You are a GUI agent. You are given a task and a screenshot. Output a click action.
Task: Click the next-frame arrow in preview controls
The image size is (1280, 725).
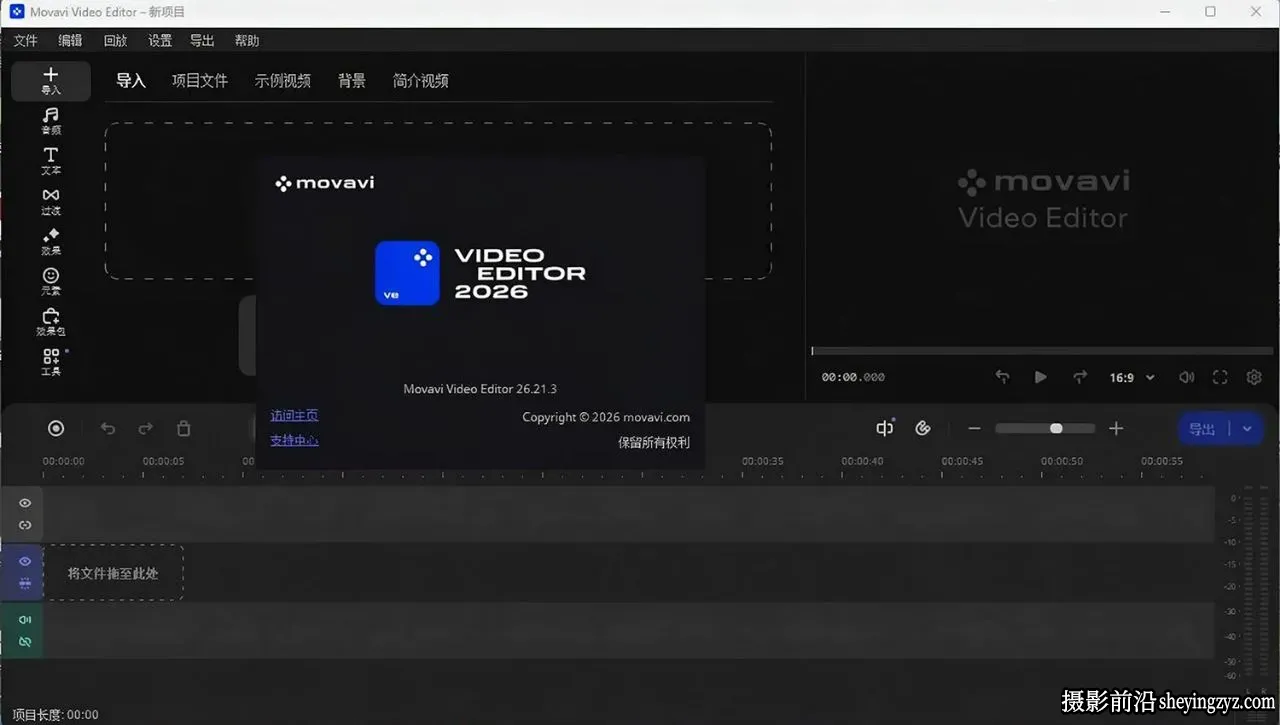1080,377
